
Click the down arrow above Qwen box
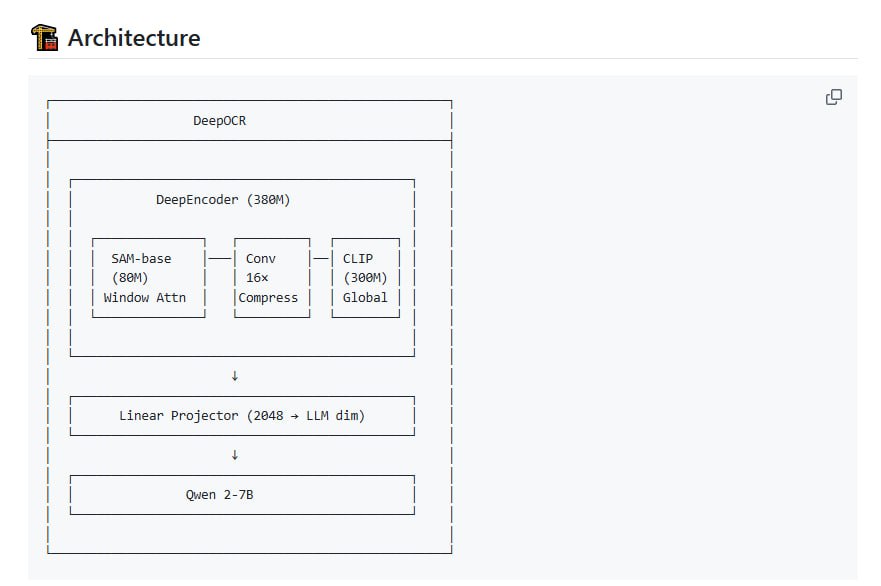click(235, 455)
